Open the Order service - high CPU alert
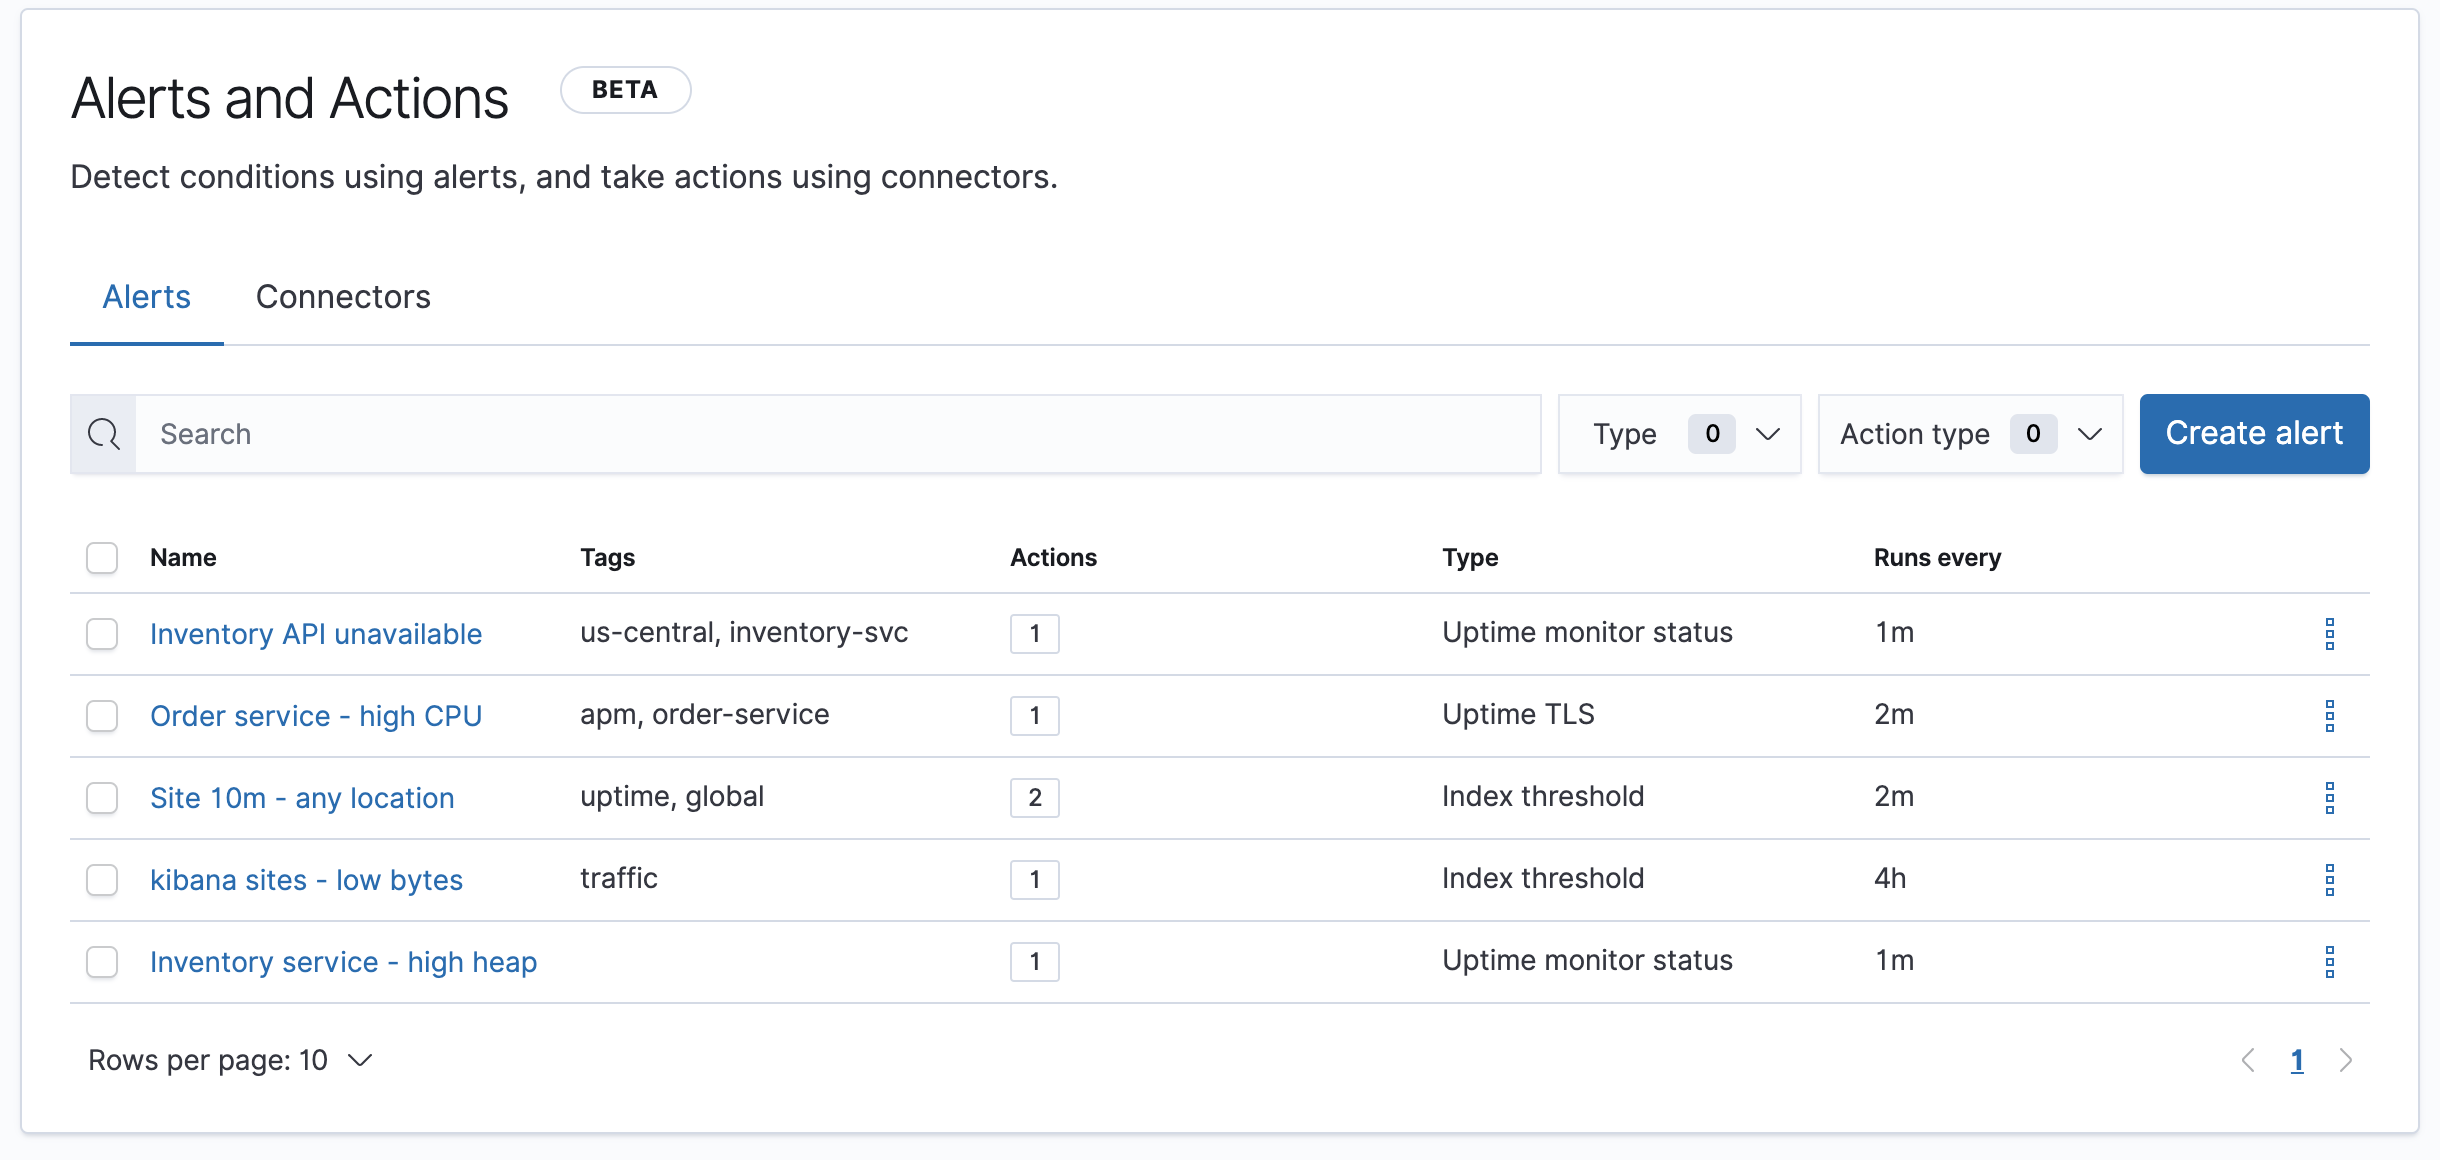 coord(315,715)
